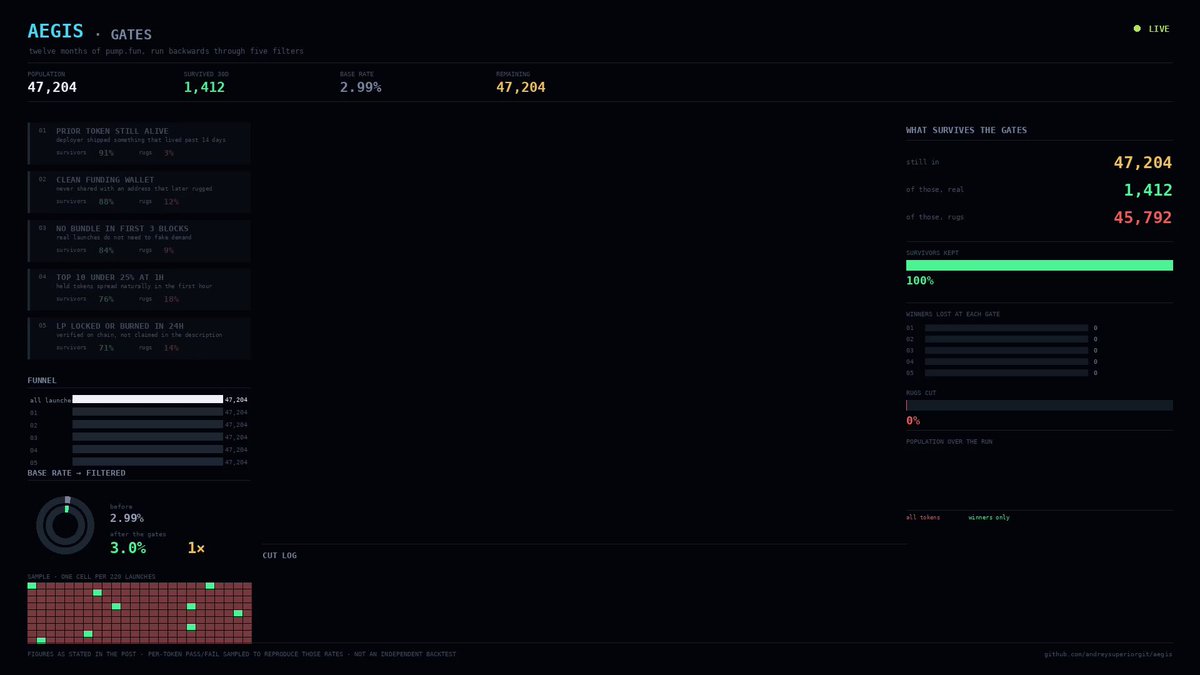Click the AEGIS title

pos(56,32)
